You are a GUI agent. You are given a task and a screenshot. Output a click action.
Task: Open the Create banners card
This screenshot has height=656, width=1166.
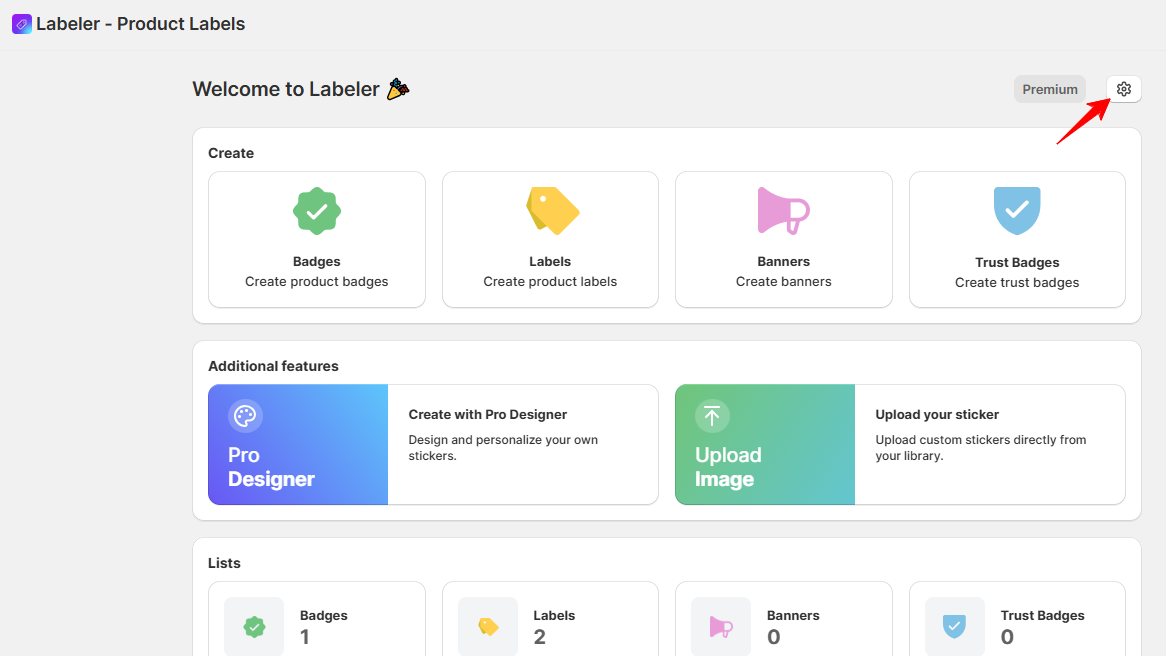(x=784, y=239)
